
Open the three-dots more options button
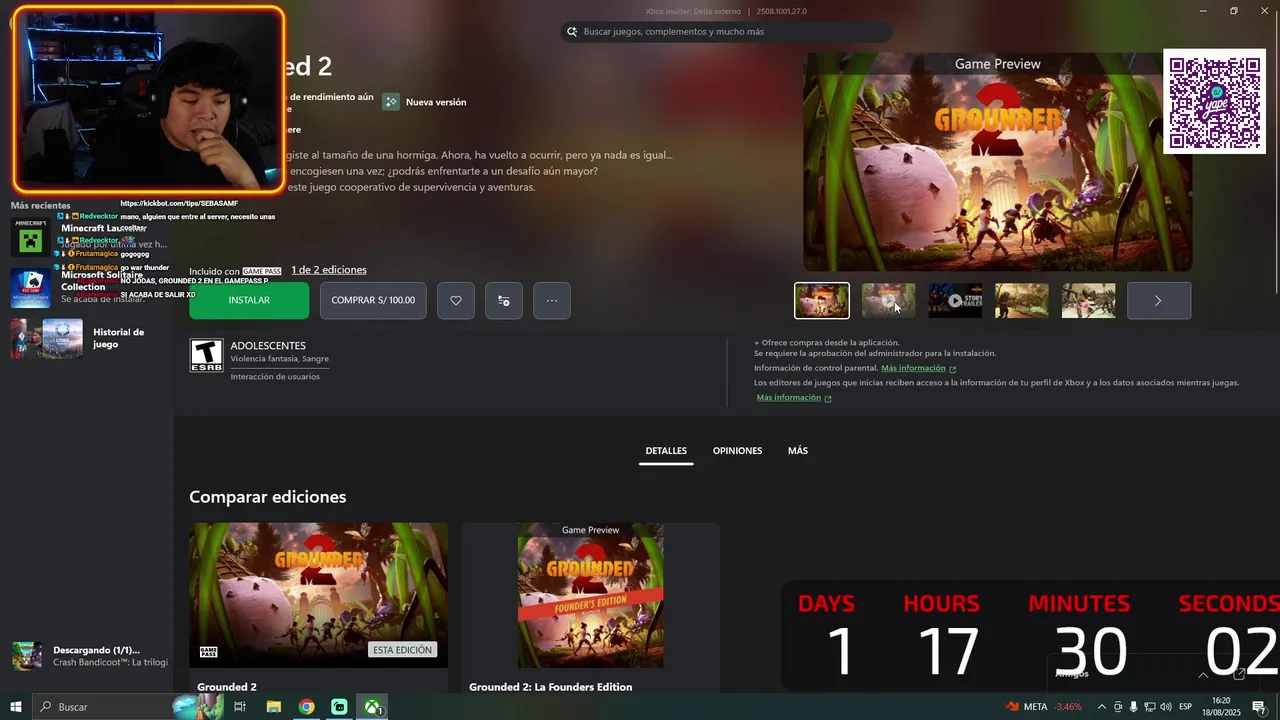551,300
